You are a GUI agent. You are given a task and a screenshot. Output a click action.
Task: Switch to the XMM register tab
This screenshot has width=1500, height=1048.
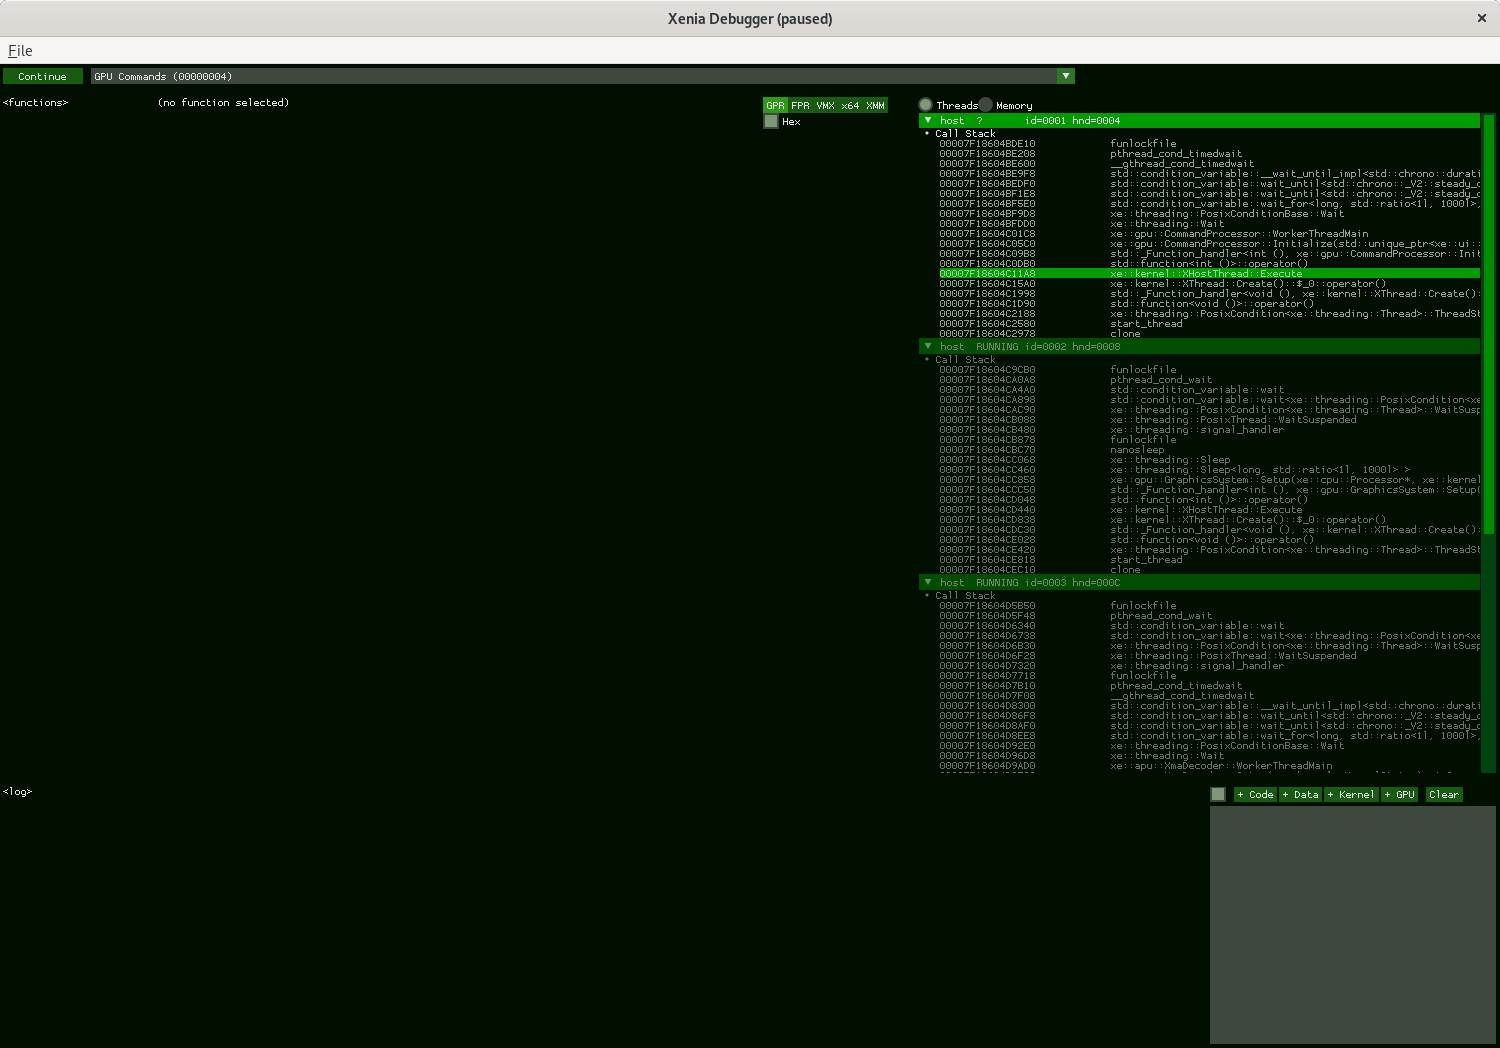pos(875,105)
